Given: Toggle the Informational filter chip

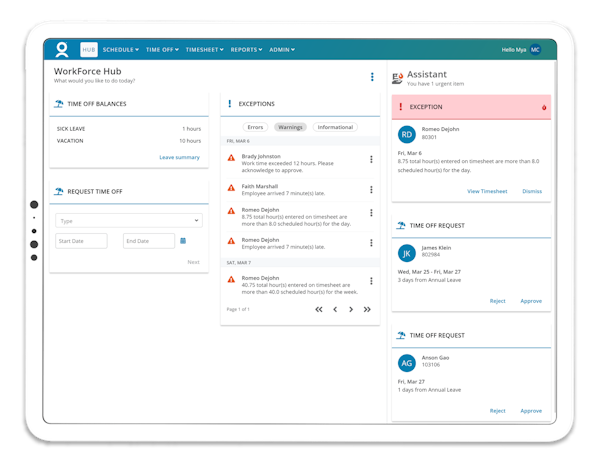Looking at the screenshot, I should tap(335, 127).
